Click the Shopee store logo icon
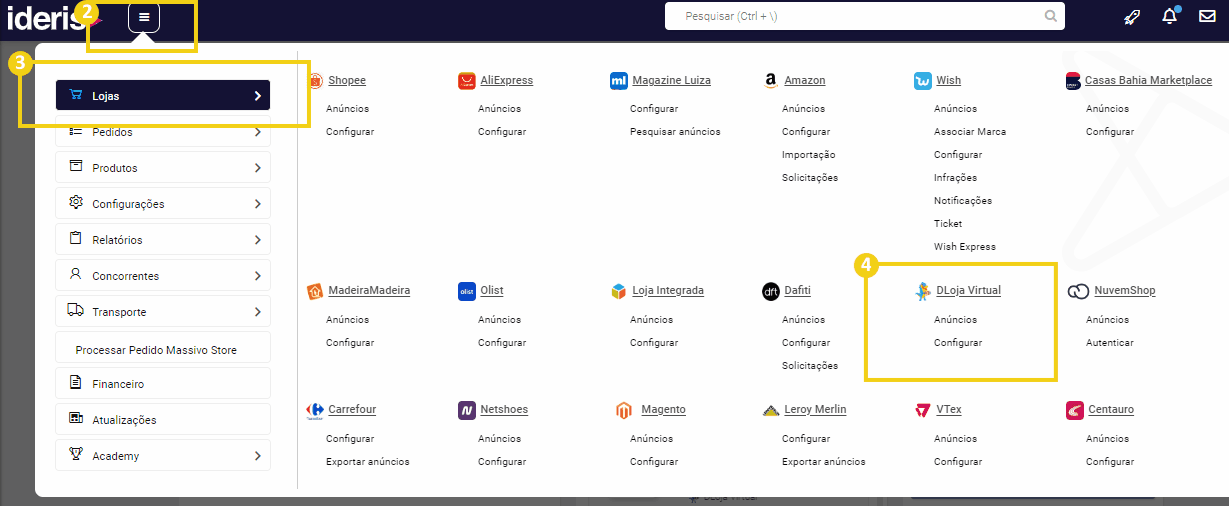This screenshot has width=1229, height=506. (315, 81)
